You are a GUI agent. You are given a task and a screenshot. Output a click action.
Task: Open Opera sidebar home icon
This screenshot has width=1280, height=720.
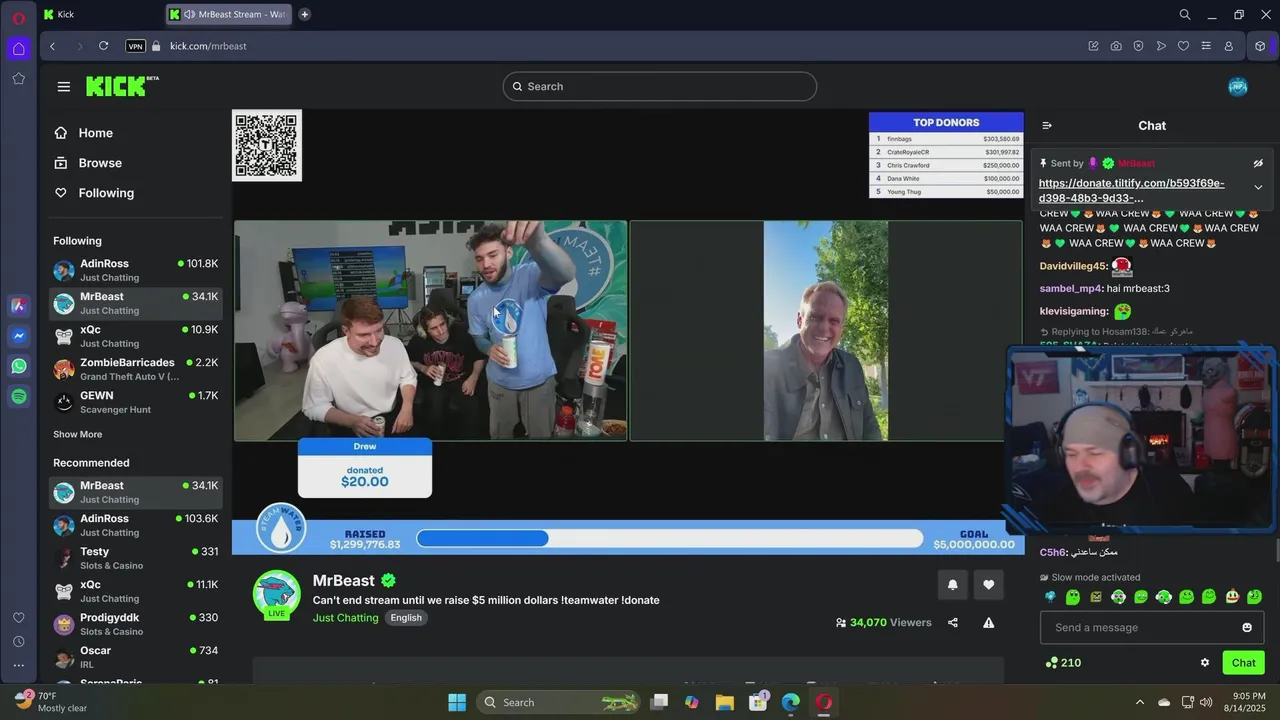pos(19,48)
